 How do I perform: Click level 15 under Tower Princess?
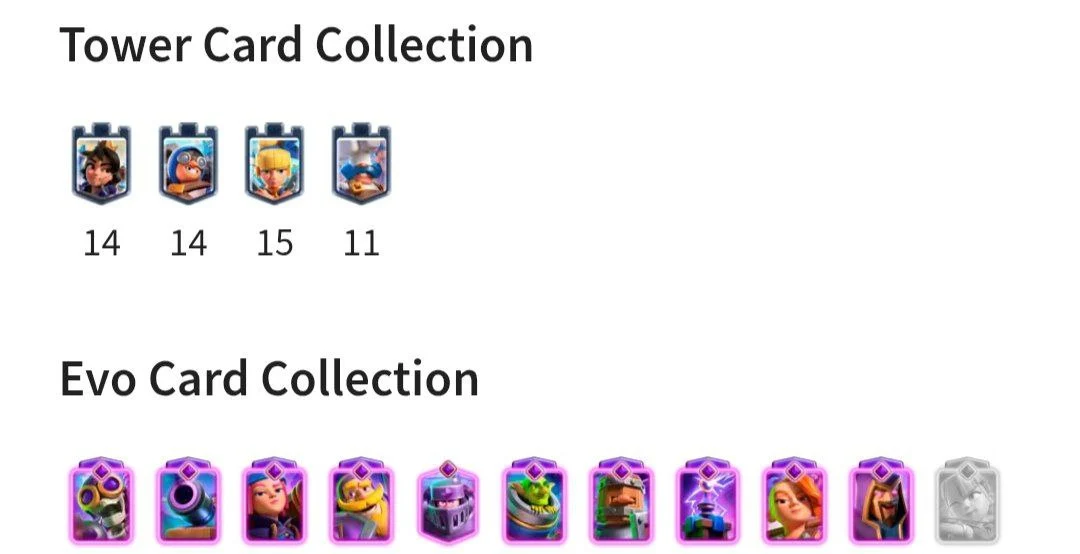(x=274, y=243)
